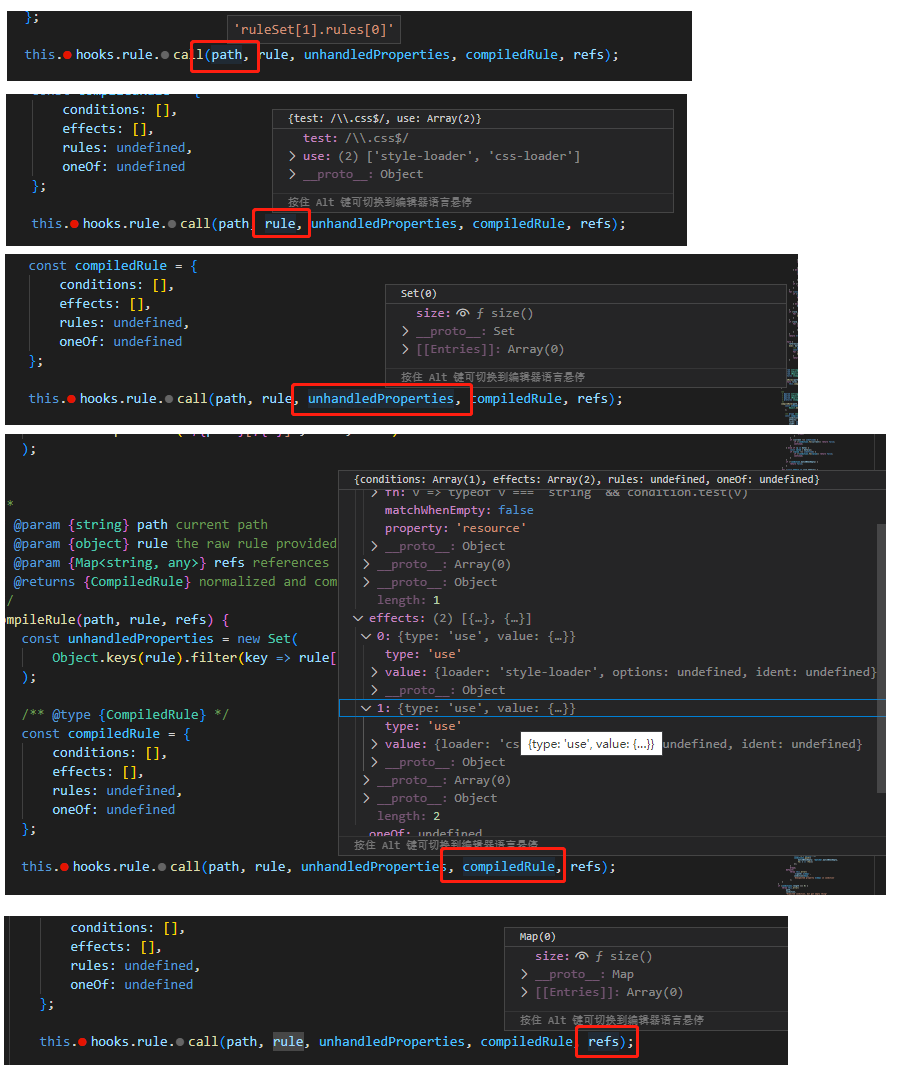
Task: Collapse the effects: (2) array entry
Action: click(x=357, y=617)
